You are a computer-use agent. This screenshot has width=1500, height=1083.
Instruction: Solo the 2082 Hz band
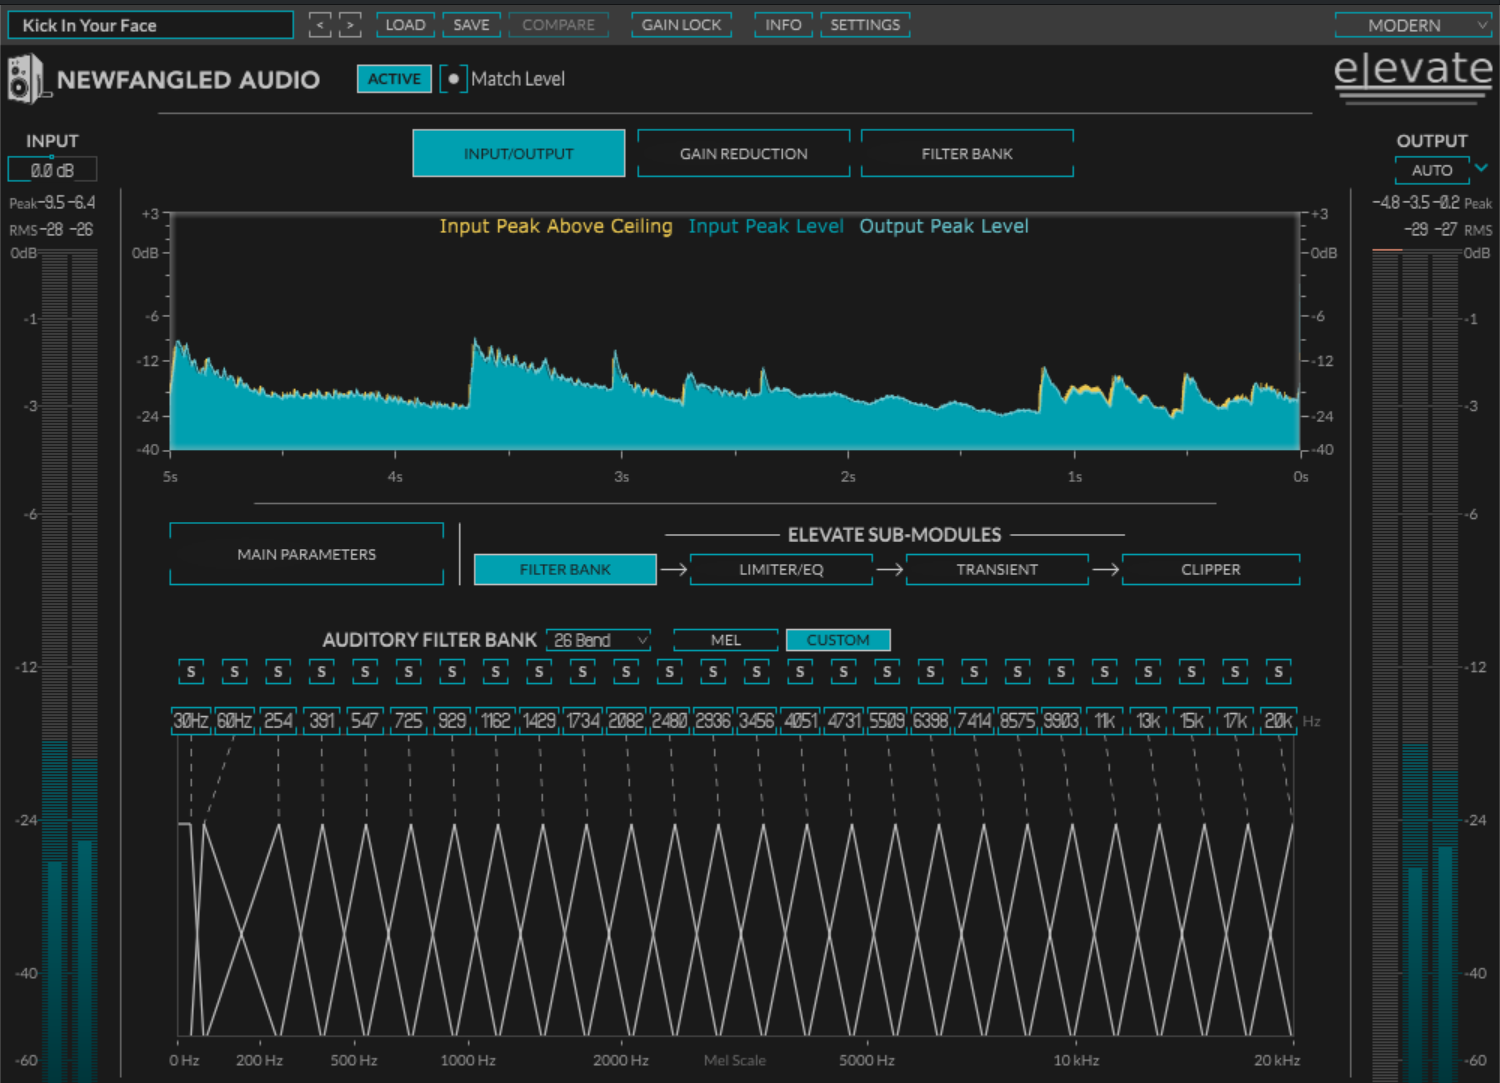click(626, 672)
